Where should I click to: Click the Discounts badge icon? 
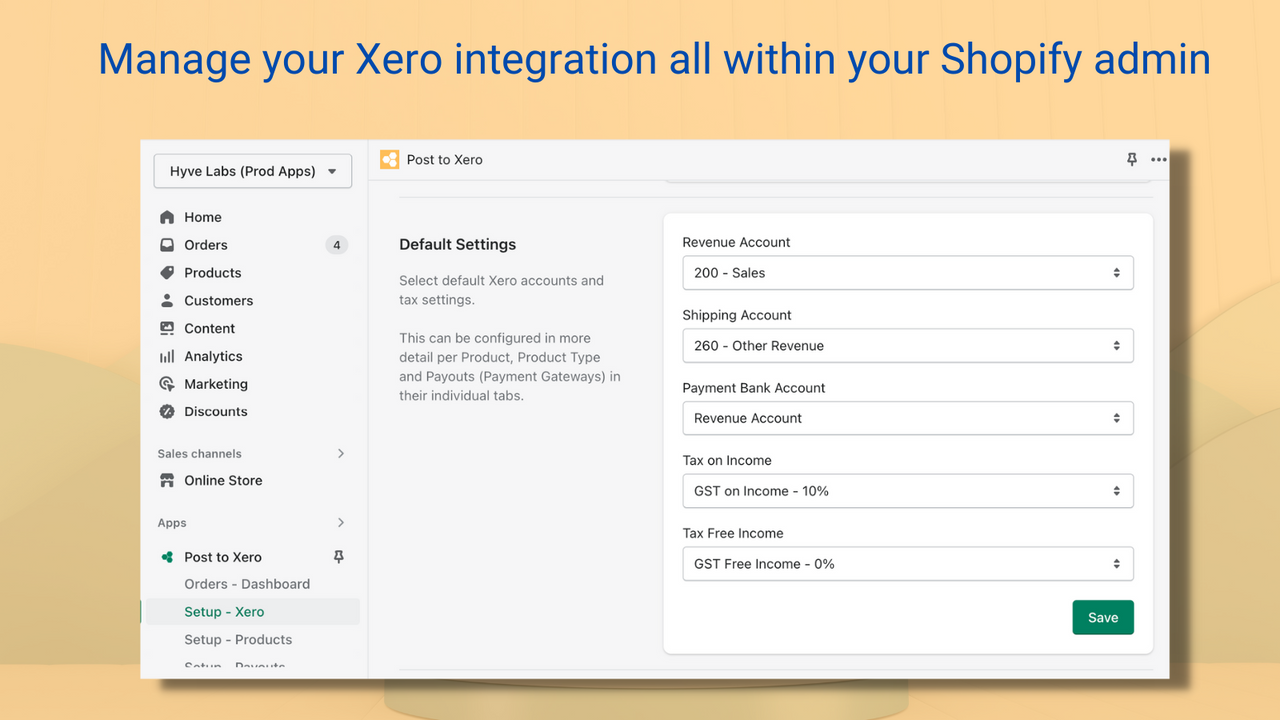point(167,411)
